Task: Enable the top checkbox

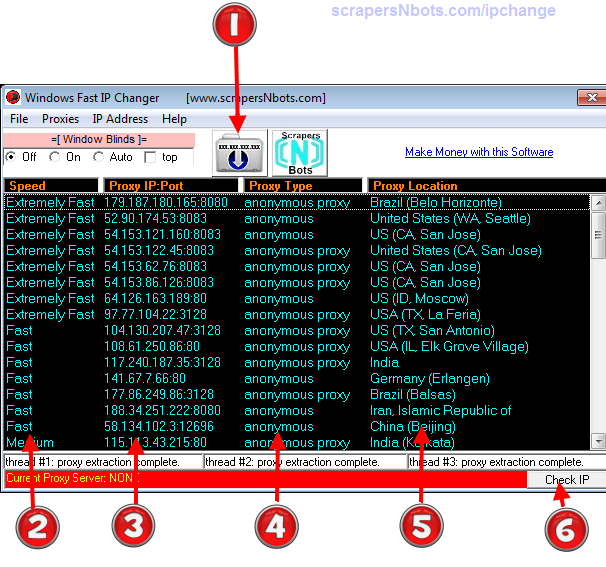Action: [x=150, y=157]
